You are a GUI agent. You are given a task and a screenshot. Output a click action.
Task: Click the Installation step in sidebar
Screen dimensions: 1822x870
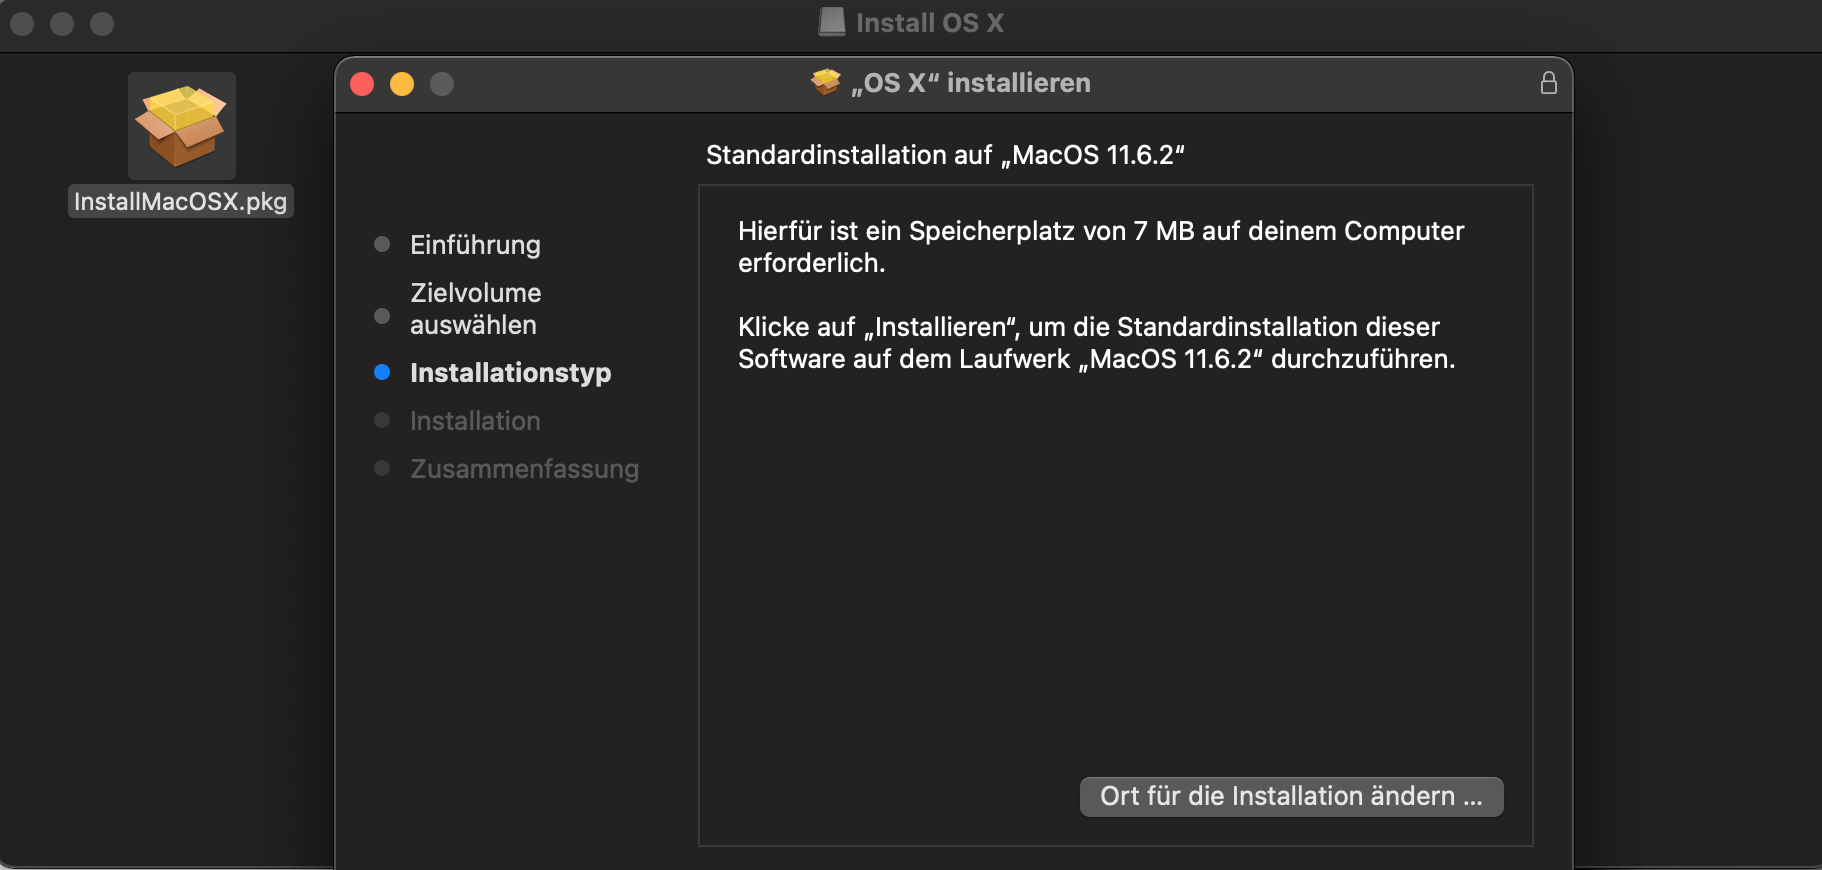coord(475,421)
